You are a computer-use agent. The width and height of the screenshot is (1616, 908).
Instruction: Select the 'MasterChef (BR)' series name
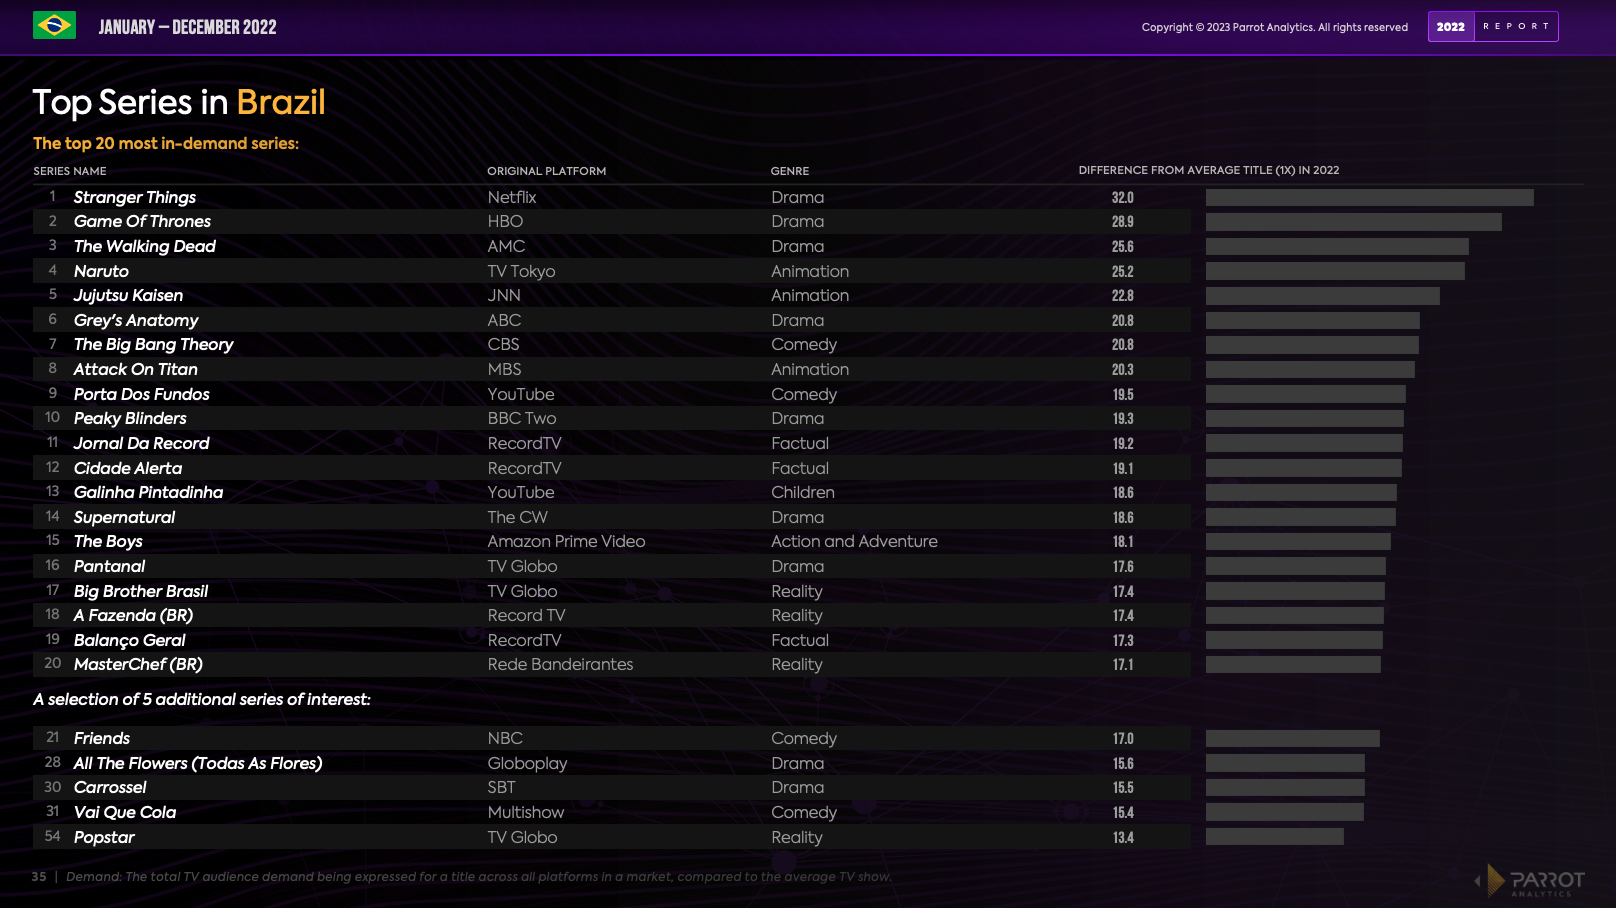click(x=138, y=664)
